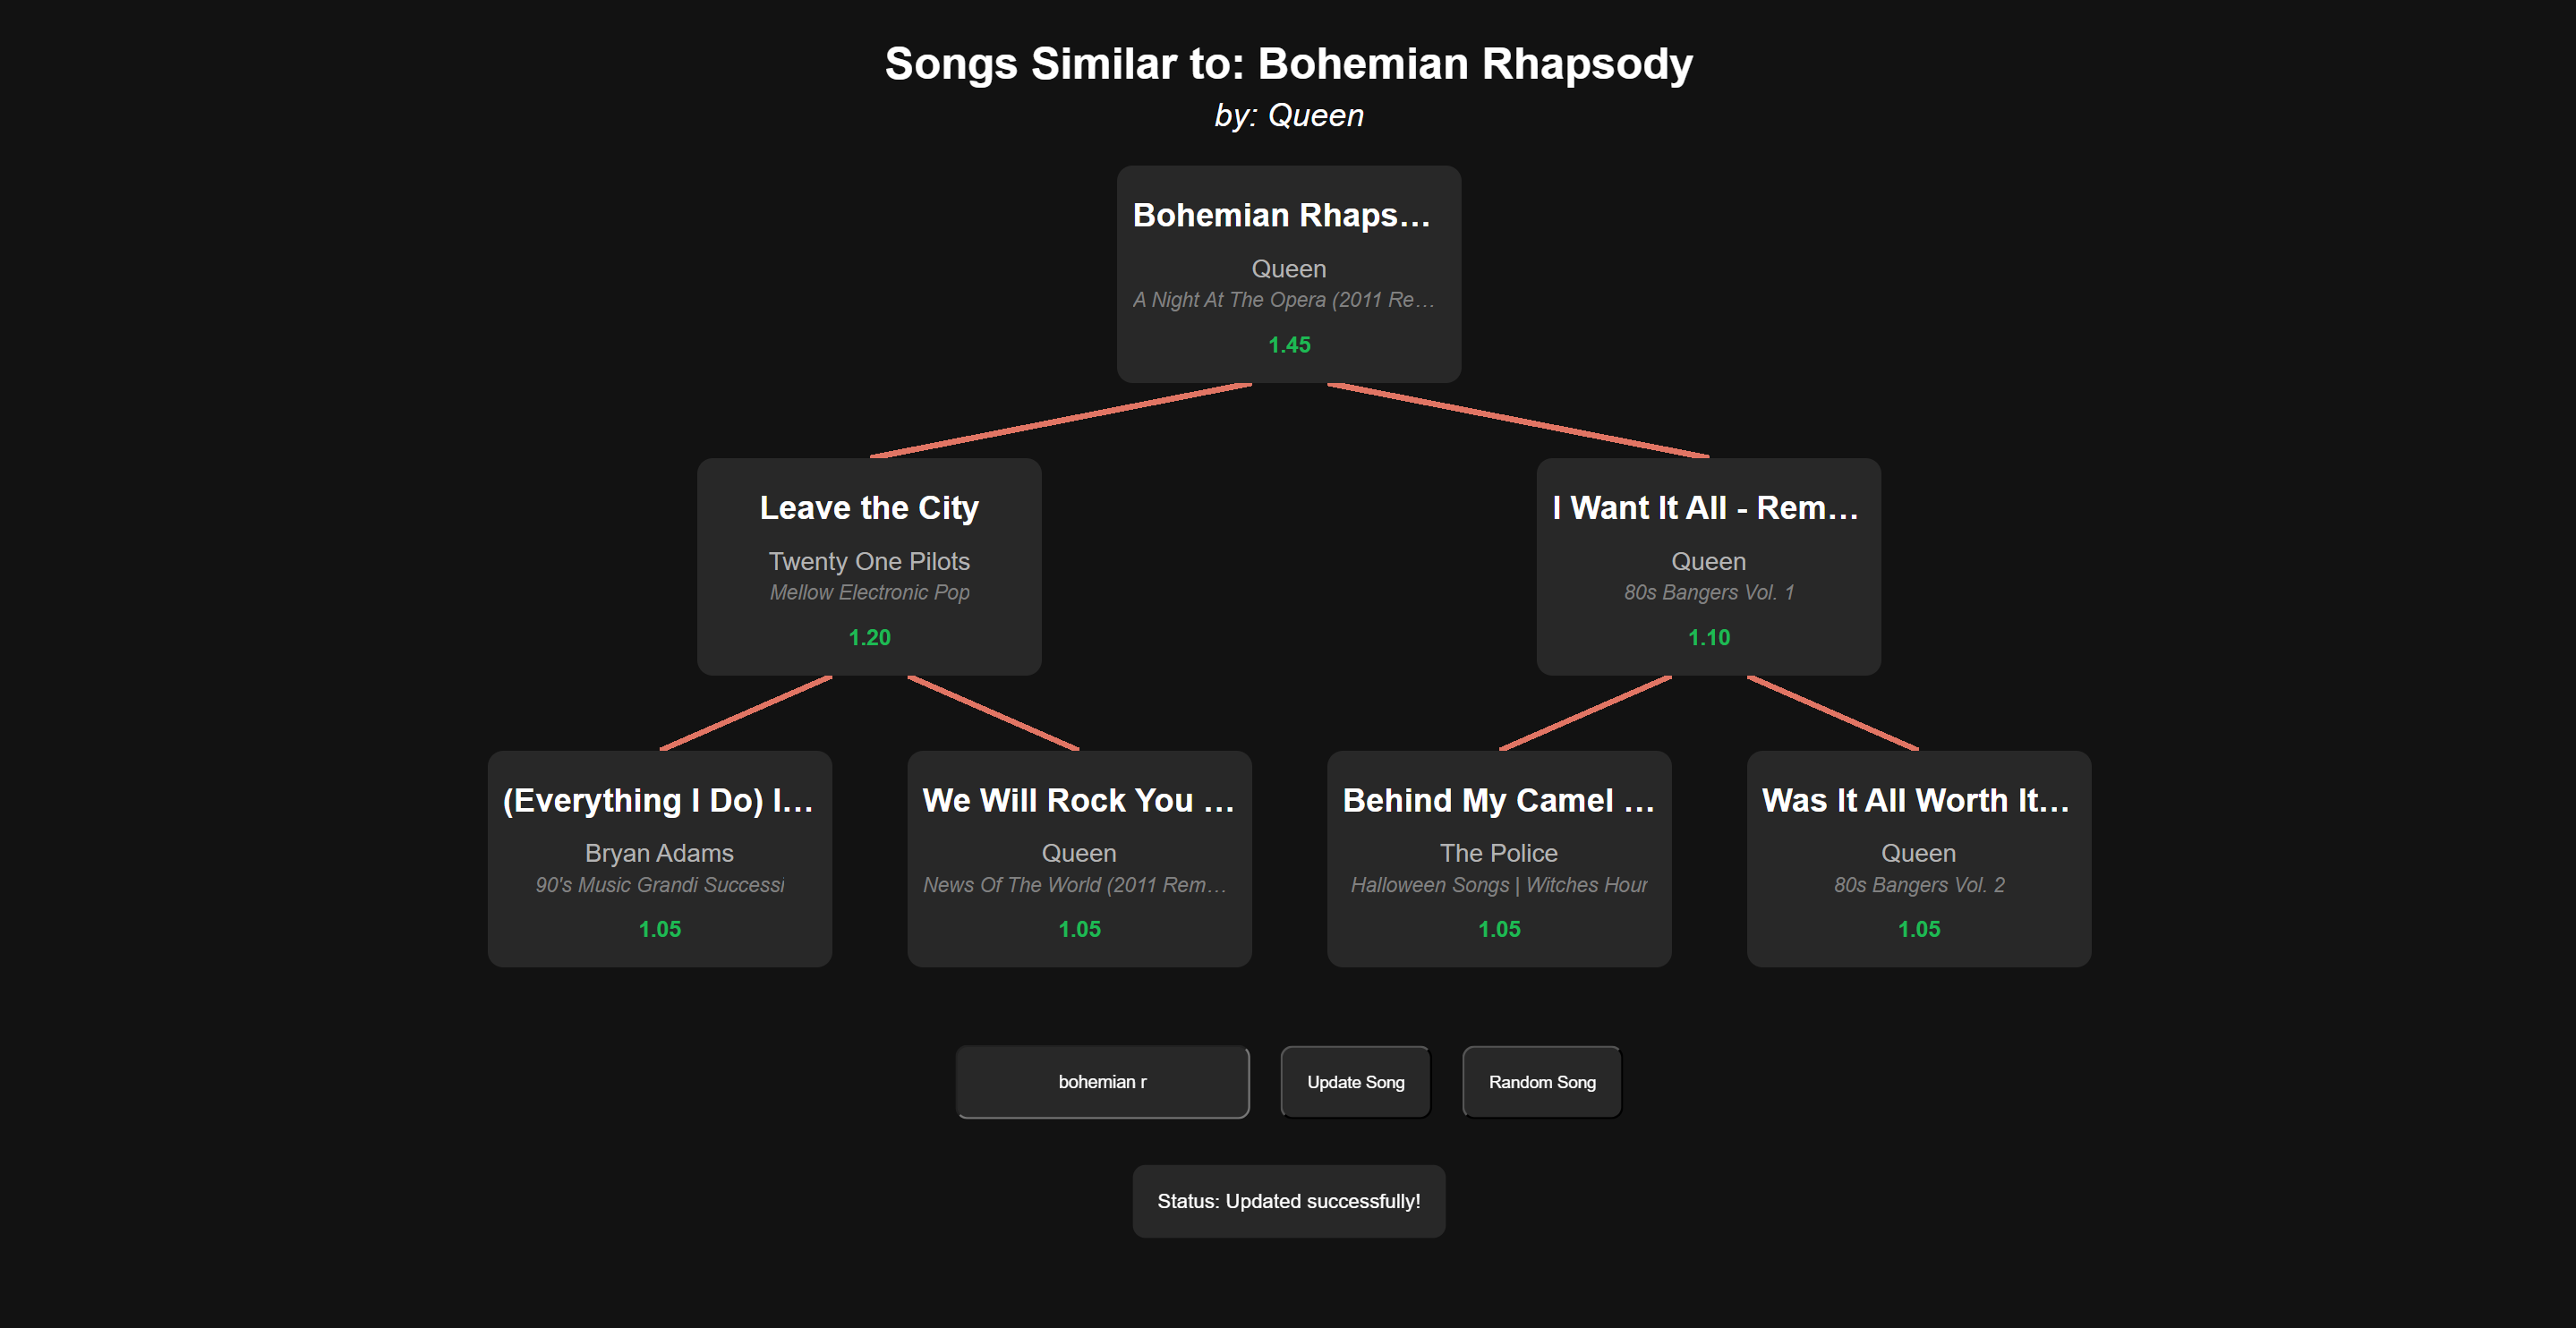Click the Update Song button
The width and height of the screenshot is (2576, 1328).
(1354, 1081)
